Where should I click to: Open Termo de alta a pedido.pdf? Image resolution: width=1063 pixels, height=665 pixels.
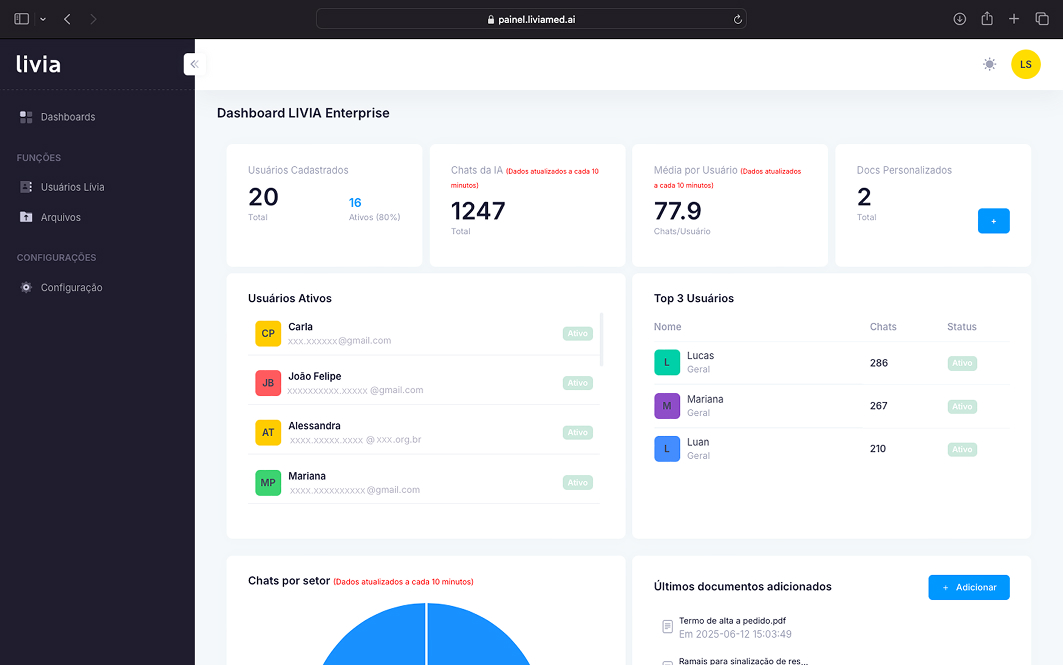729,621
